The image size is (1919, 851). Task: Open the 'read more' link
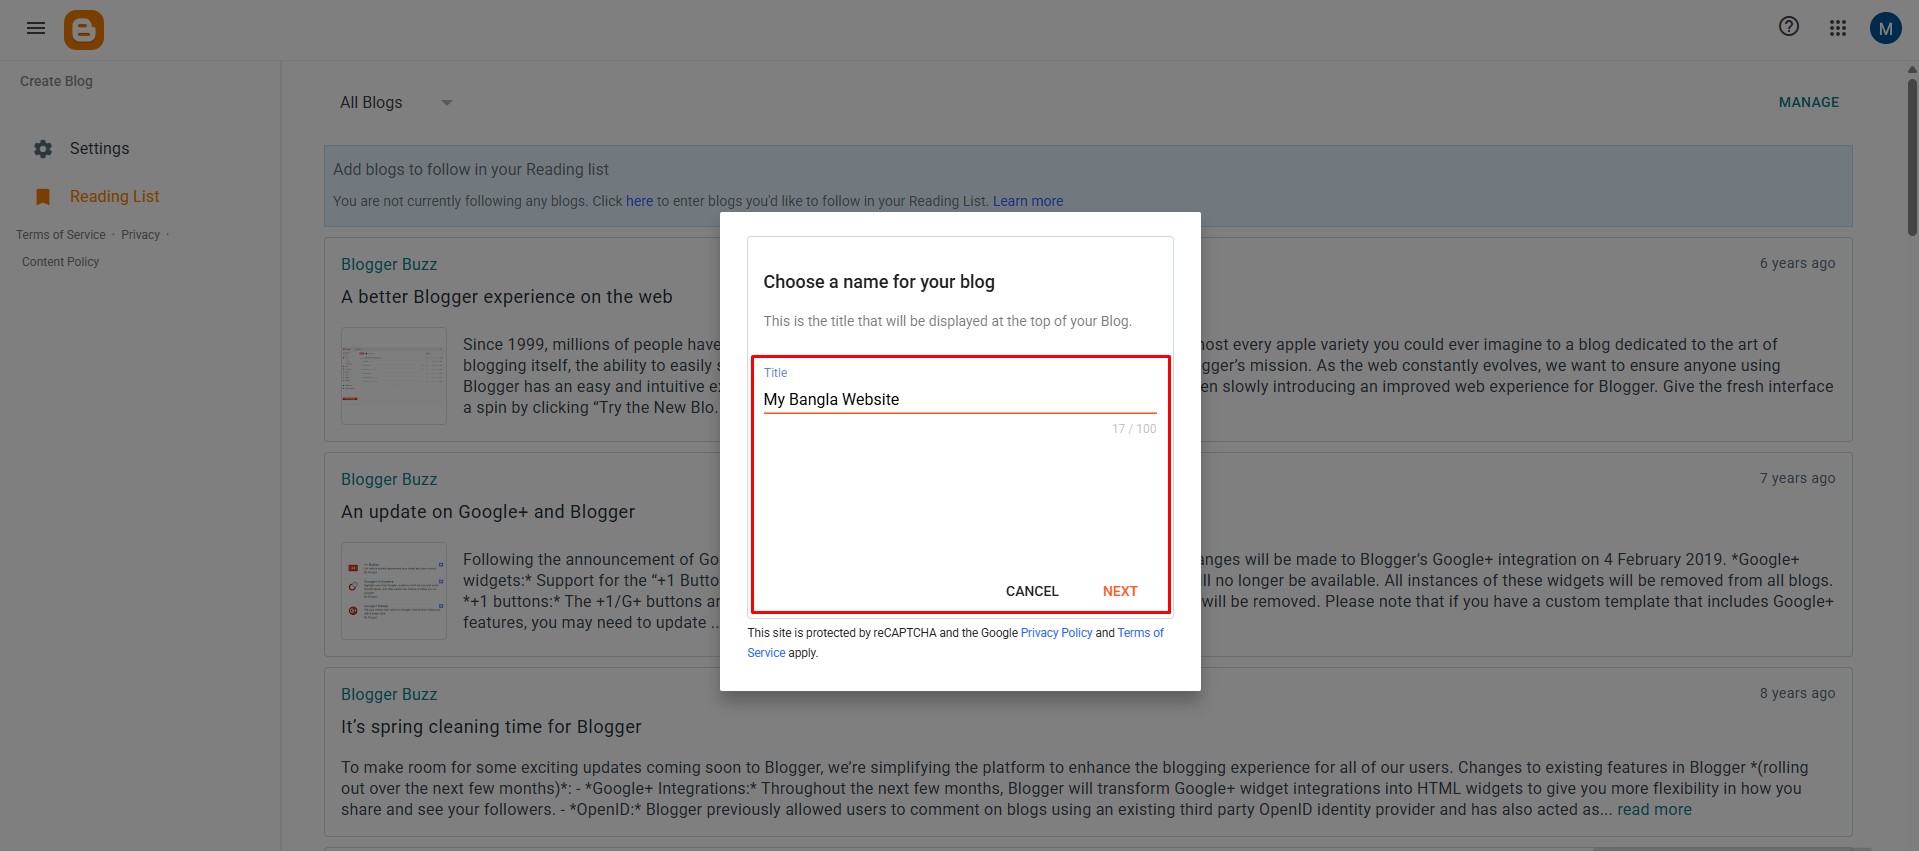(x=1654, y=810)
